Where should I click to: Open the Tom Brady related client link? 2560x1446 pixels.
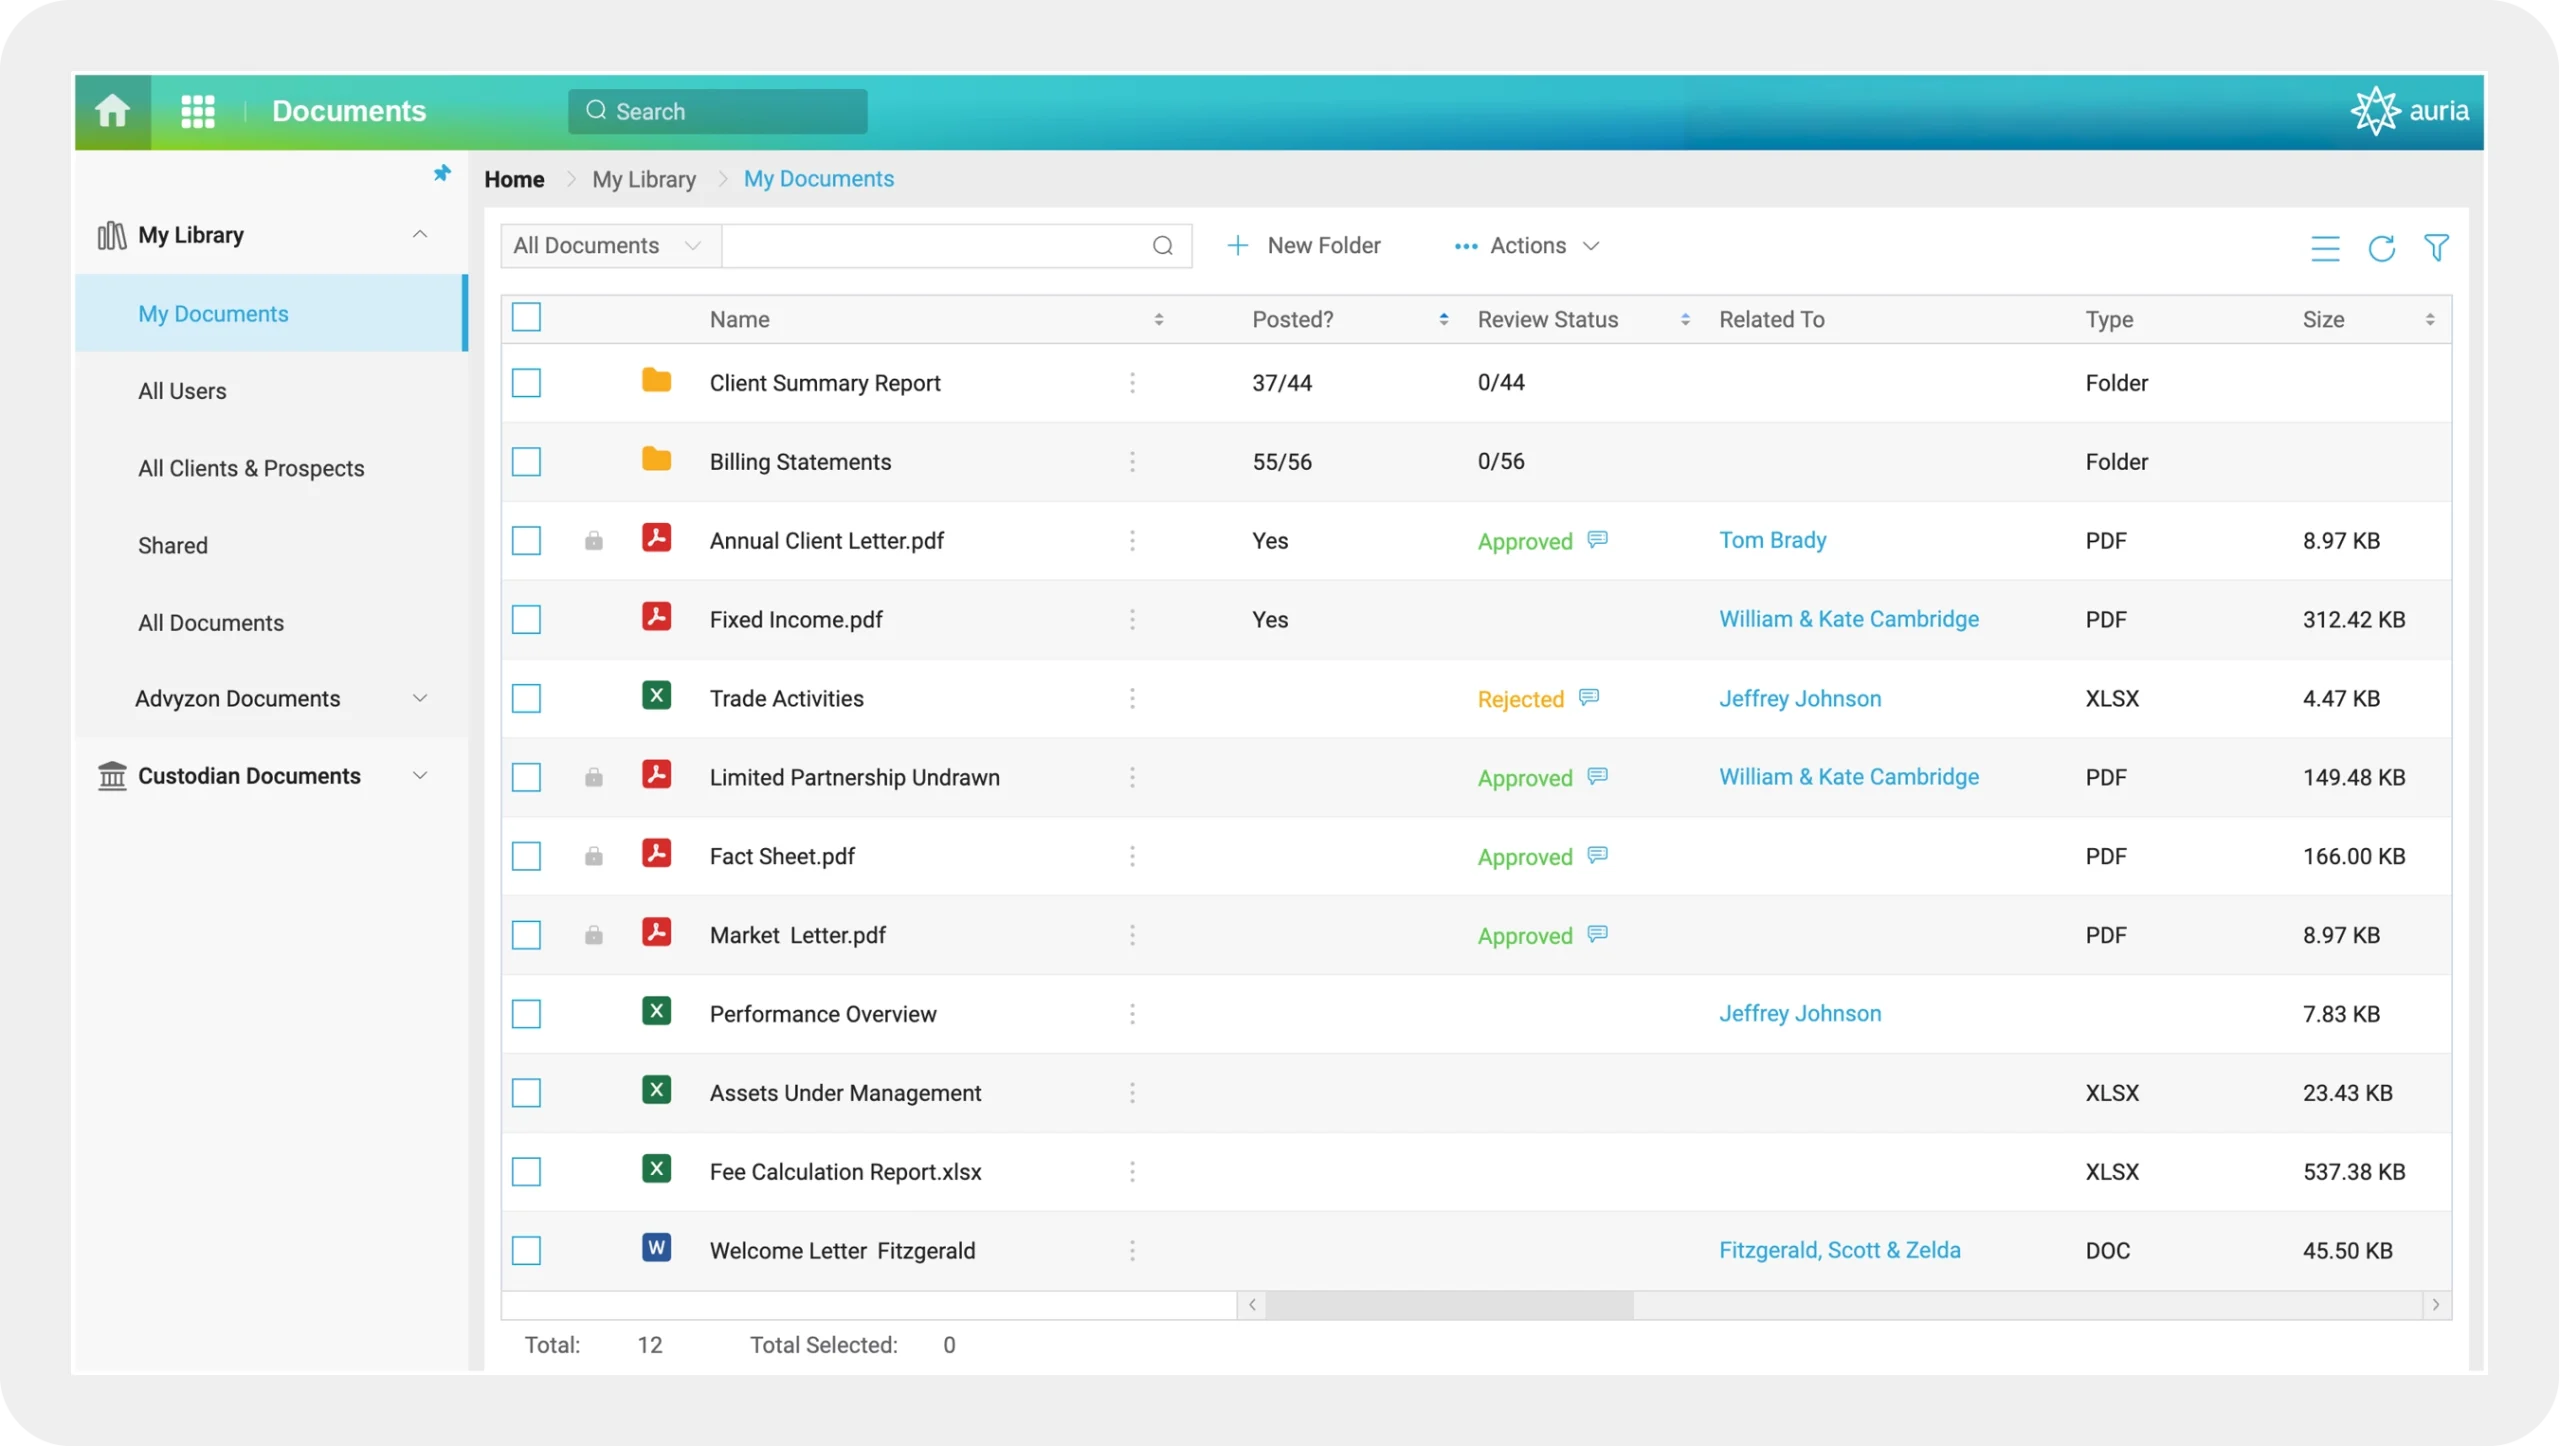point(1773,540)
